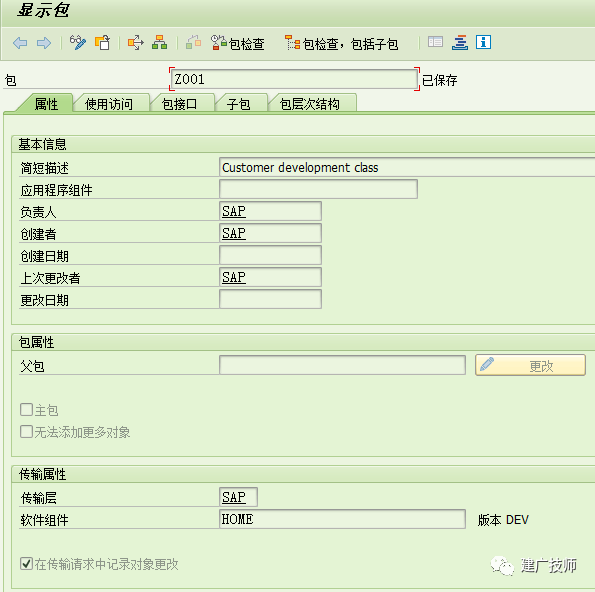595x592 pixels.
Task: Click the forward arrow icon
Action: pyautogui.click(x=44, y=43)
